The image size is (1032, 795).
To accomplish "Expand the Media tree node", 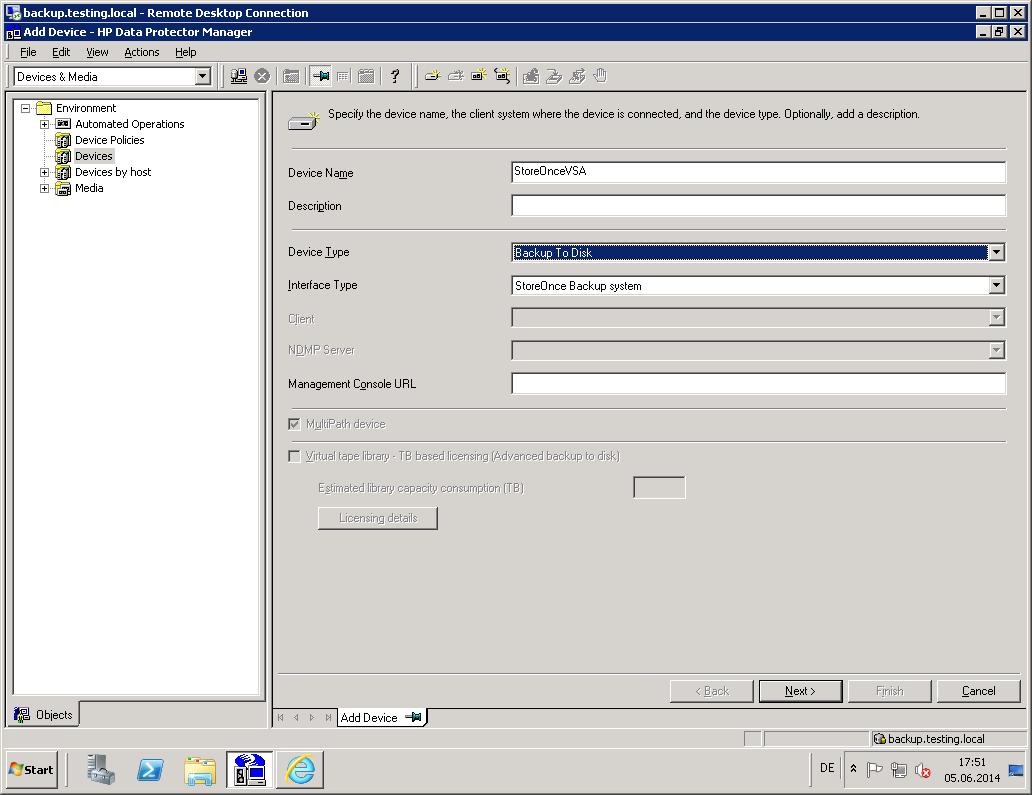I will pos(44,188).
